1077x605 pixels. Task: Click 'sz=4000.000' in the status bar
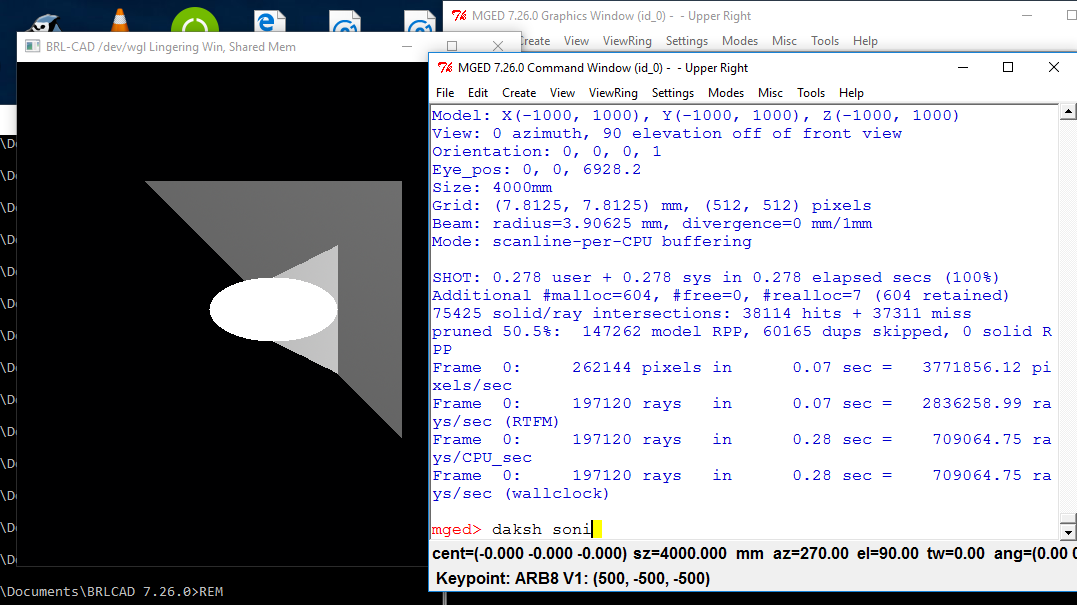[679, 553]
